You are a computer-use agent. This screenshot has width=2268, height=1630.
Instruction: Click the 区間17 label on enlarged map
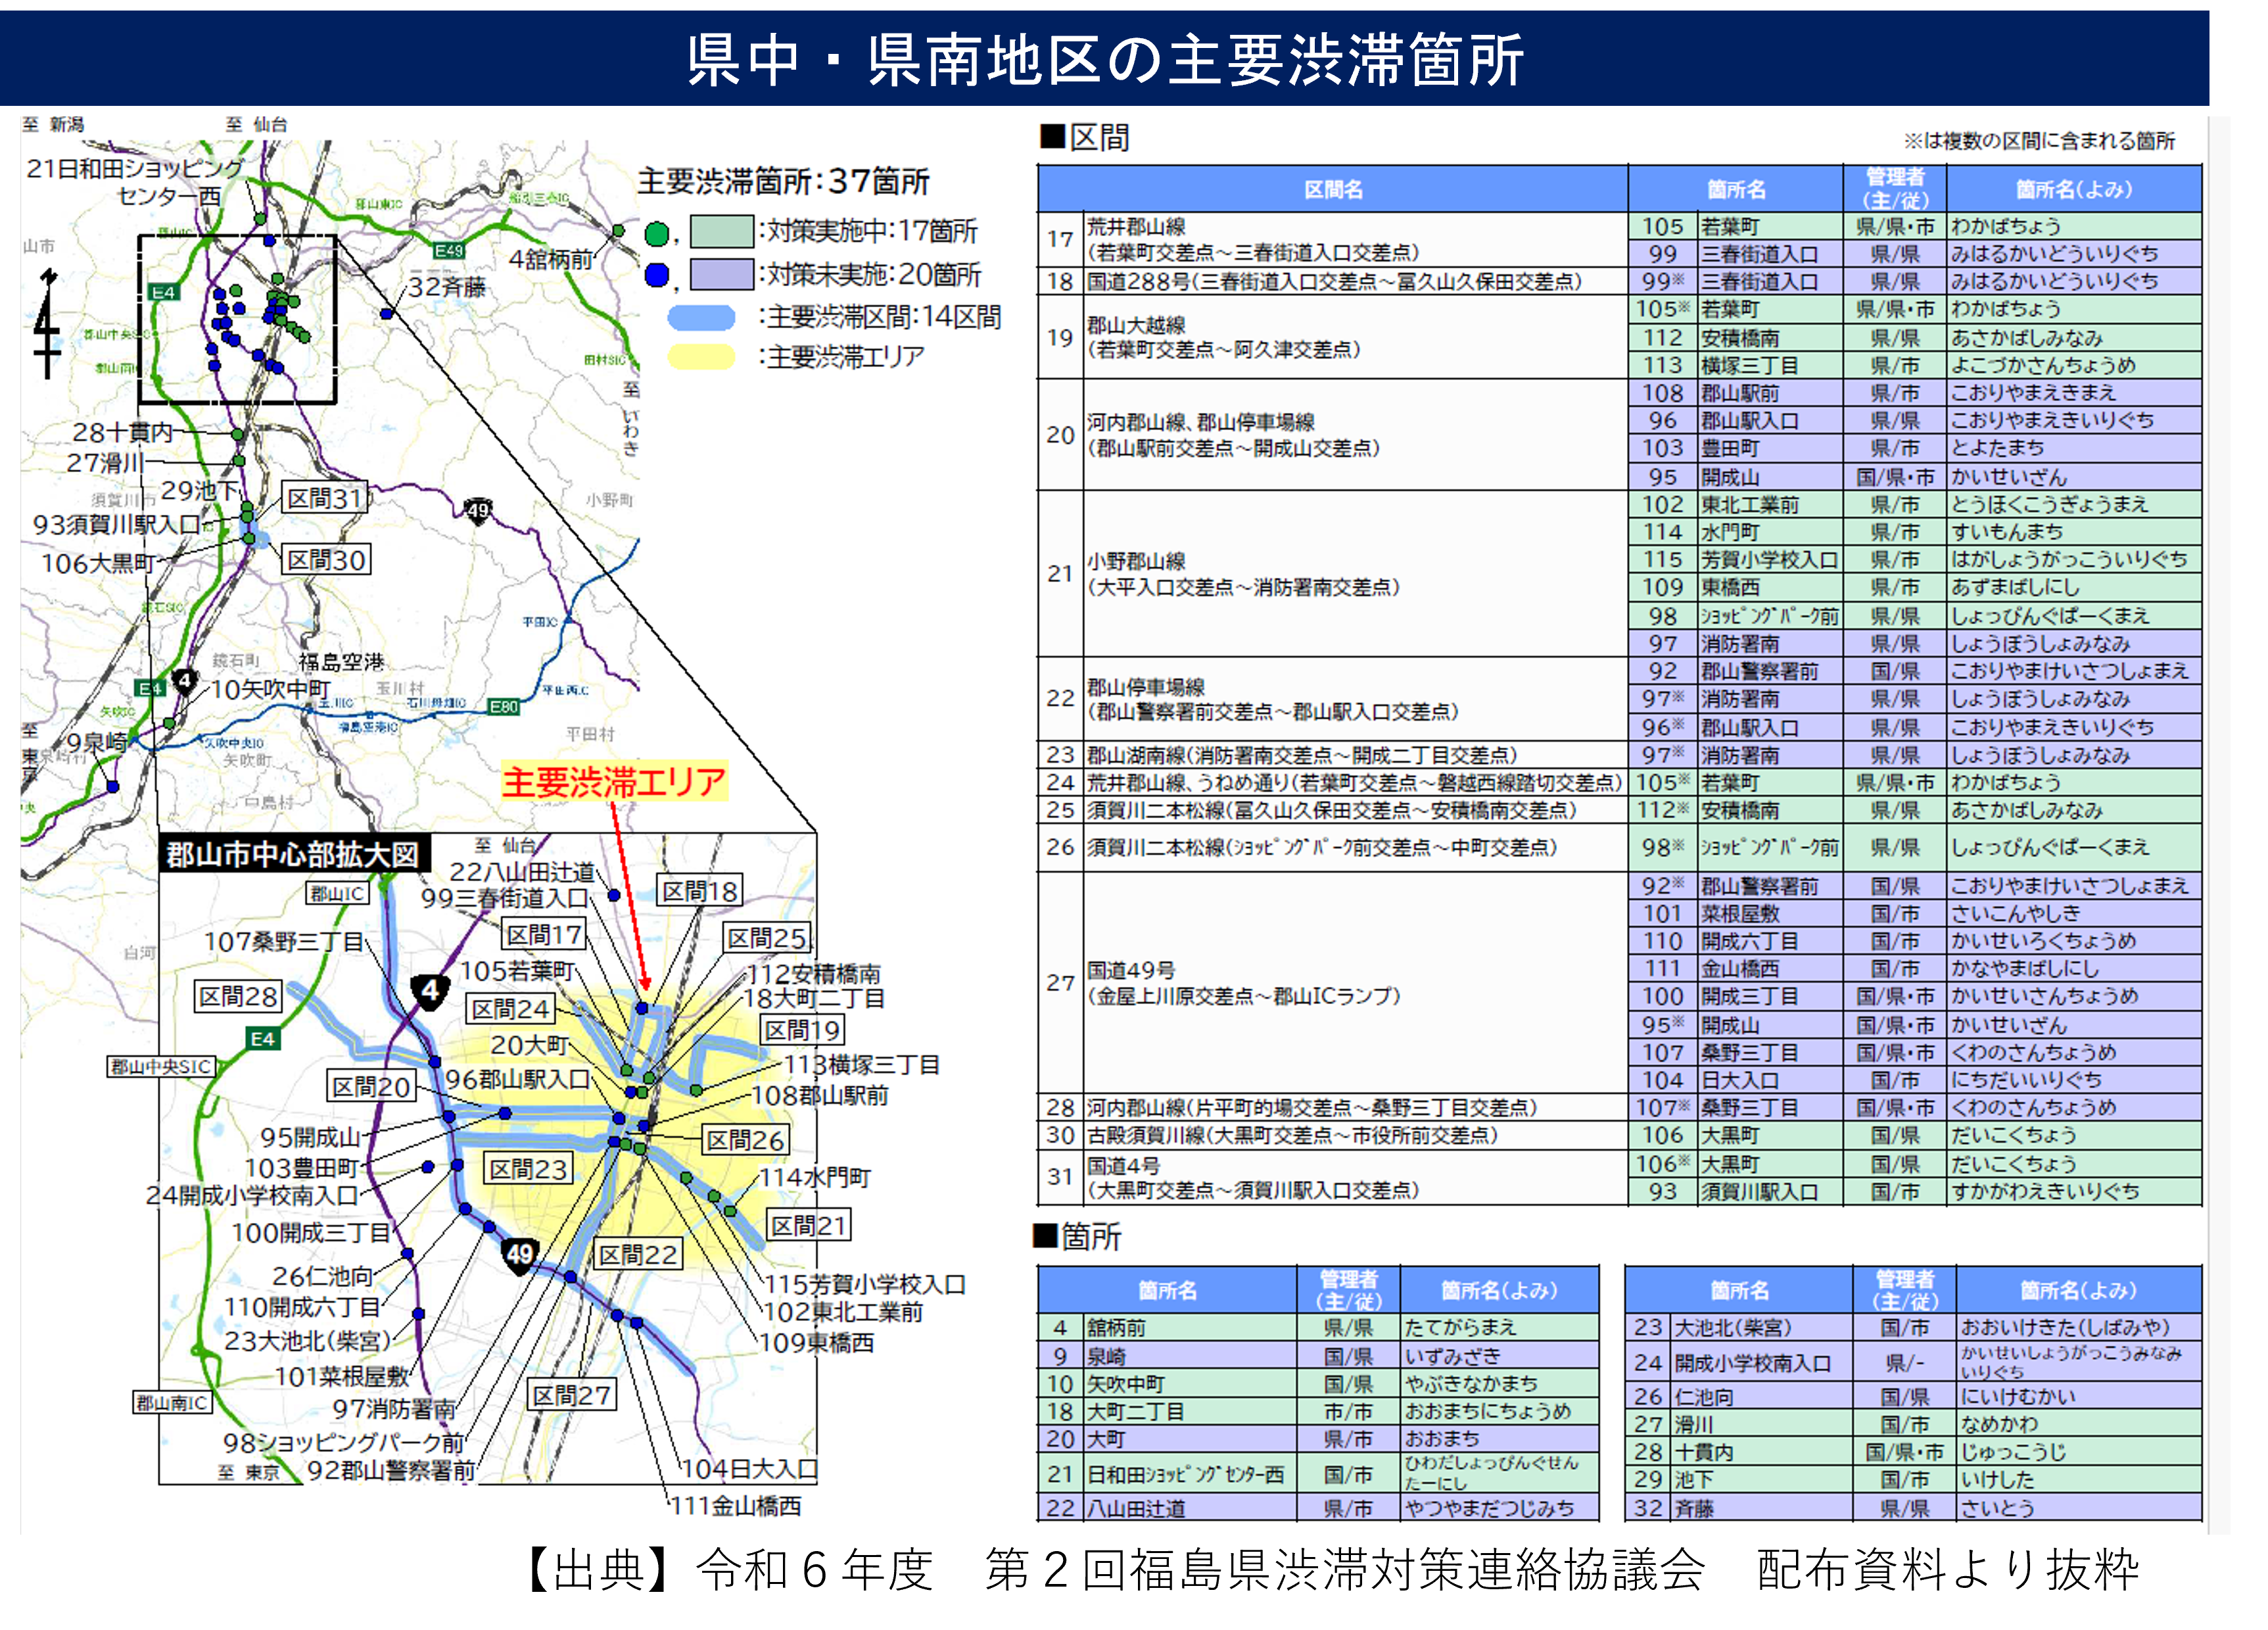point(543,935)
